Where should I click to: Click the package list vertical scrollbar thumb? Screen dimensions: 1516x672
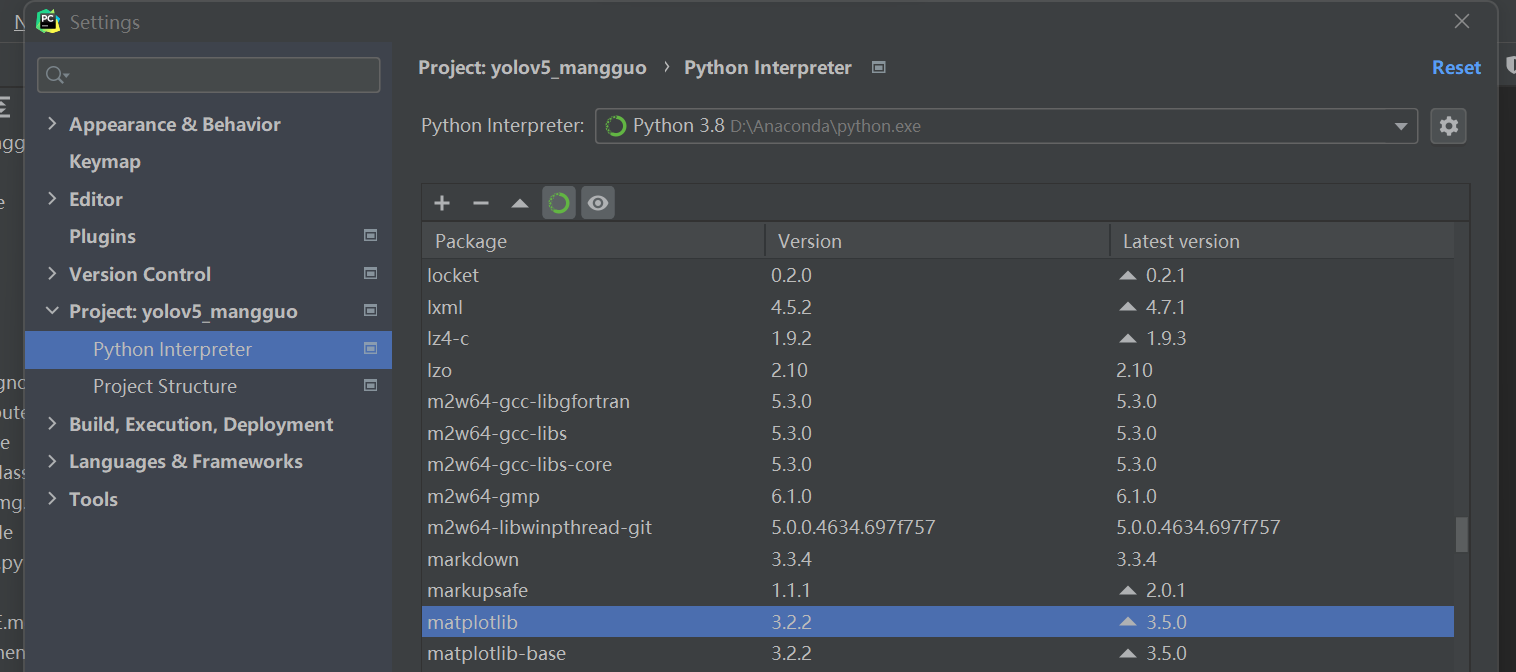[x=1462, y=535]
